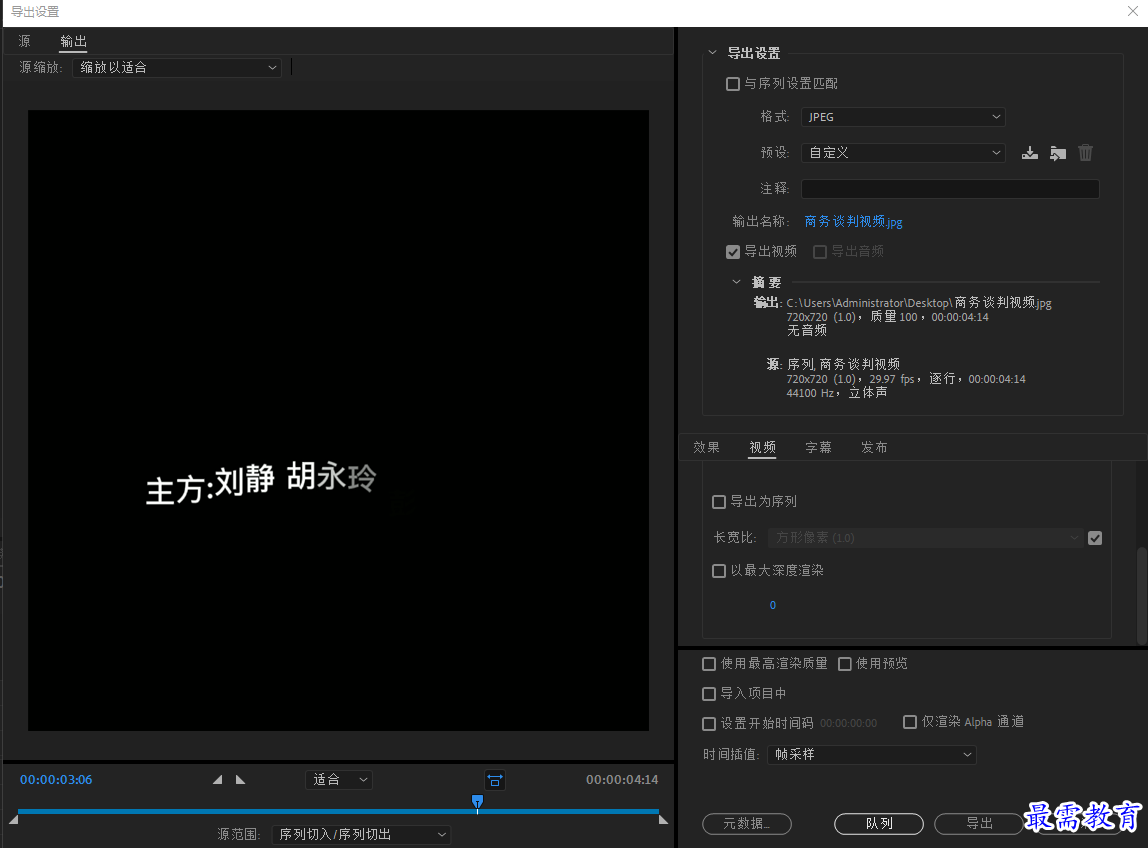1148x848 pixels.
Task: Open the source scaling dropdown
Action: 176,67
